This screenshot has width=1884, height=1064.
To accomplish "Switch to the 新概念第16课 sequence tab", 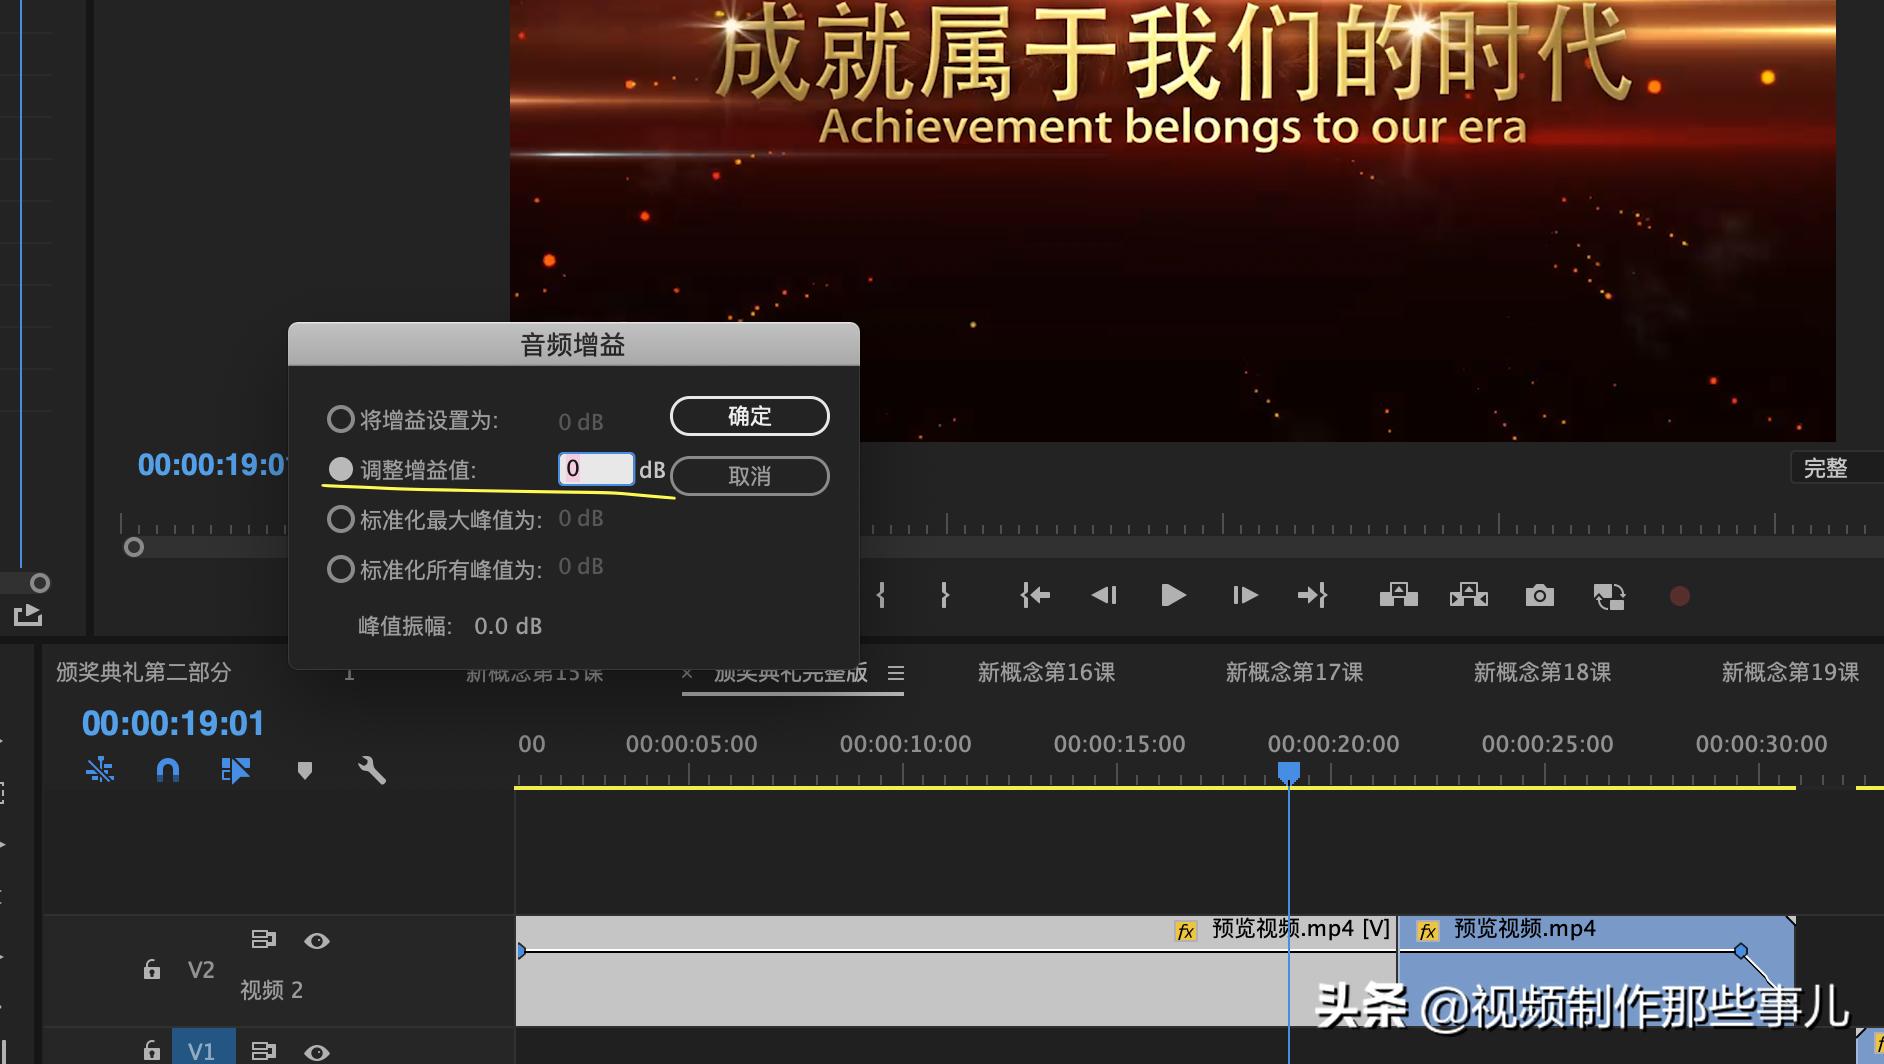I will point(1044,672).
